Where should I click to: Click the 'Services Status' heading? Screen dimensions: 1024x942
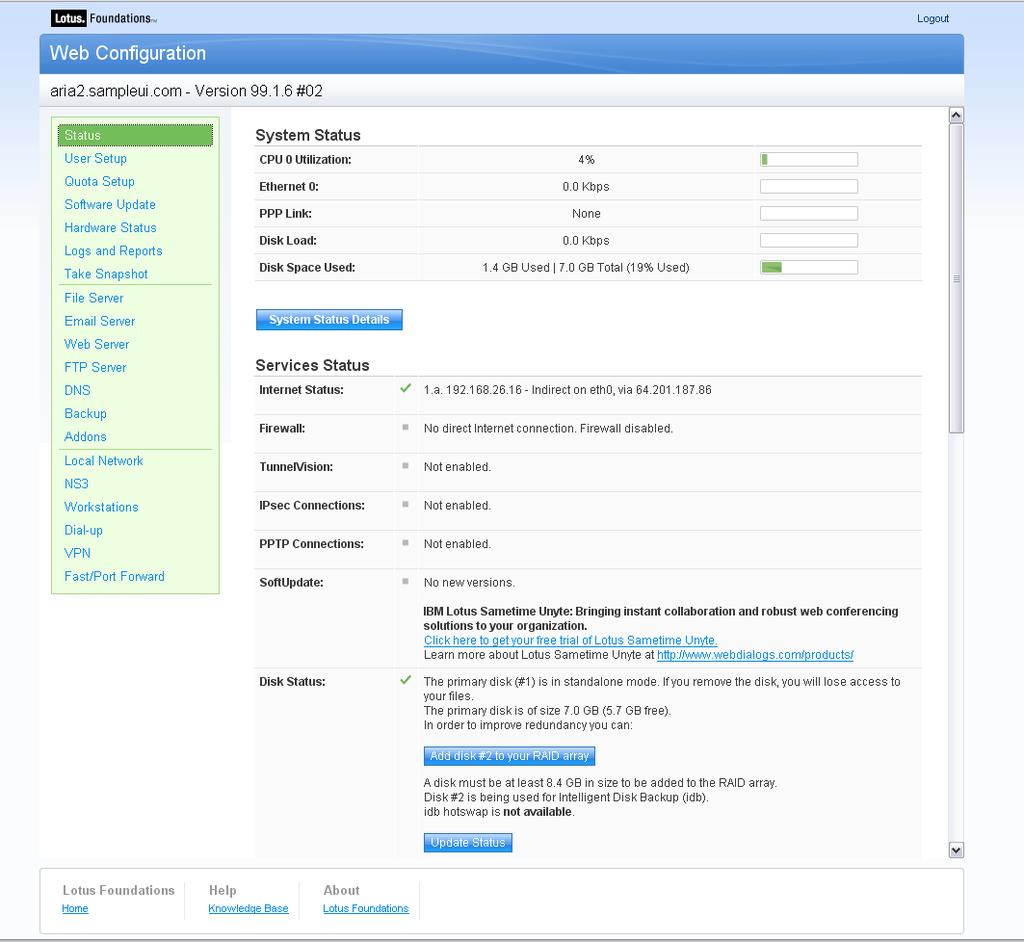pyautogui.click(x=312, y=365)
